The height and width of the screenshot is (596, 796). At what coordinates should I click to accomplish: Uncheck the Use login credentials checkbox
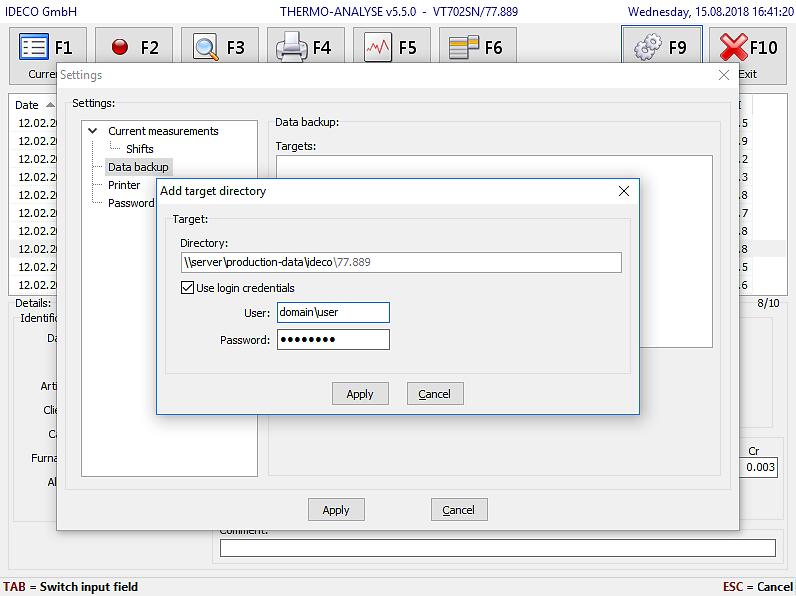(187, 288)
